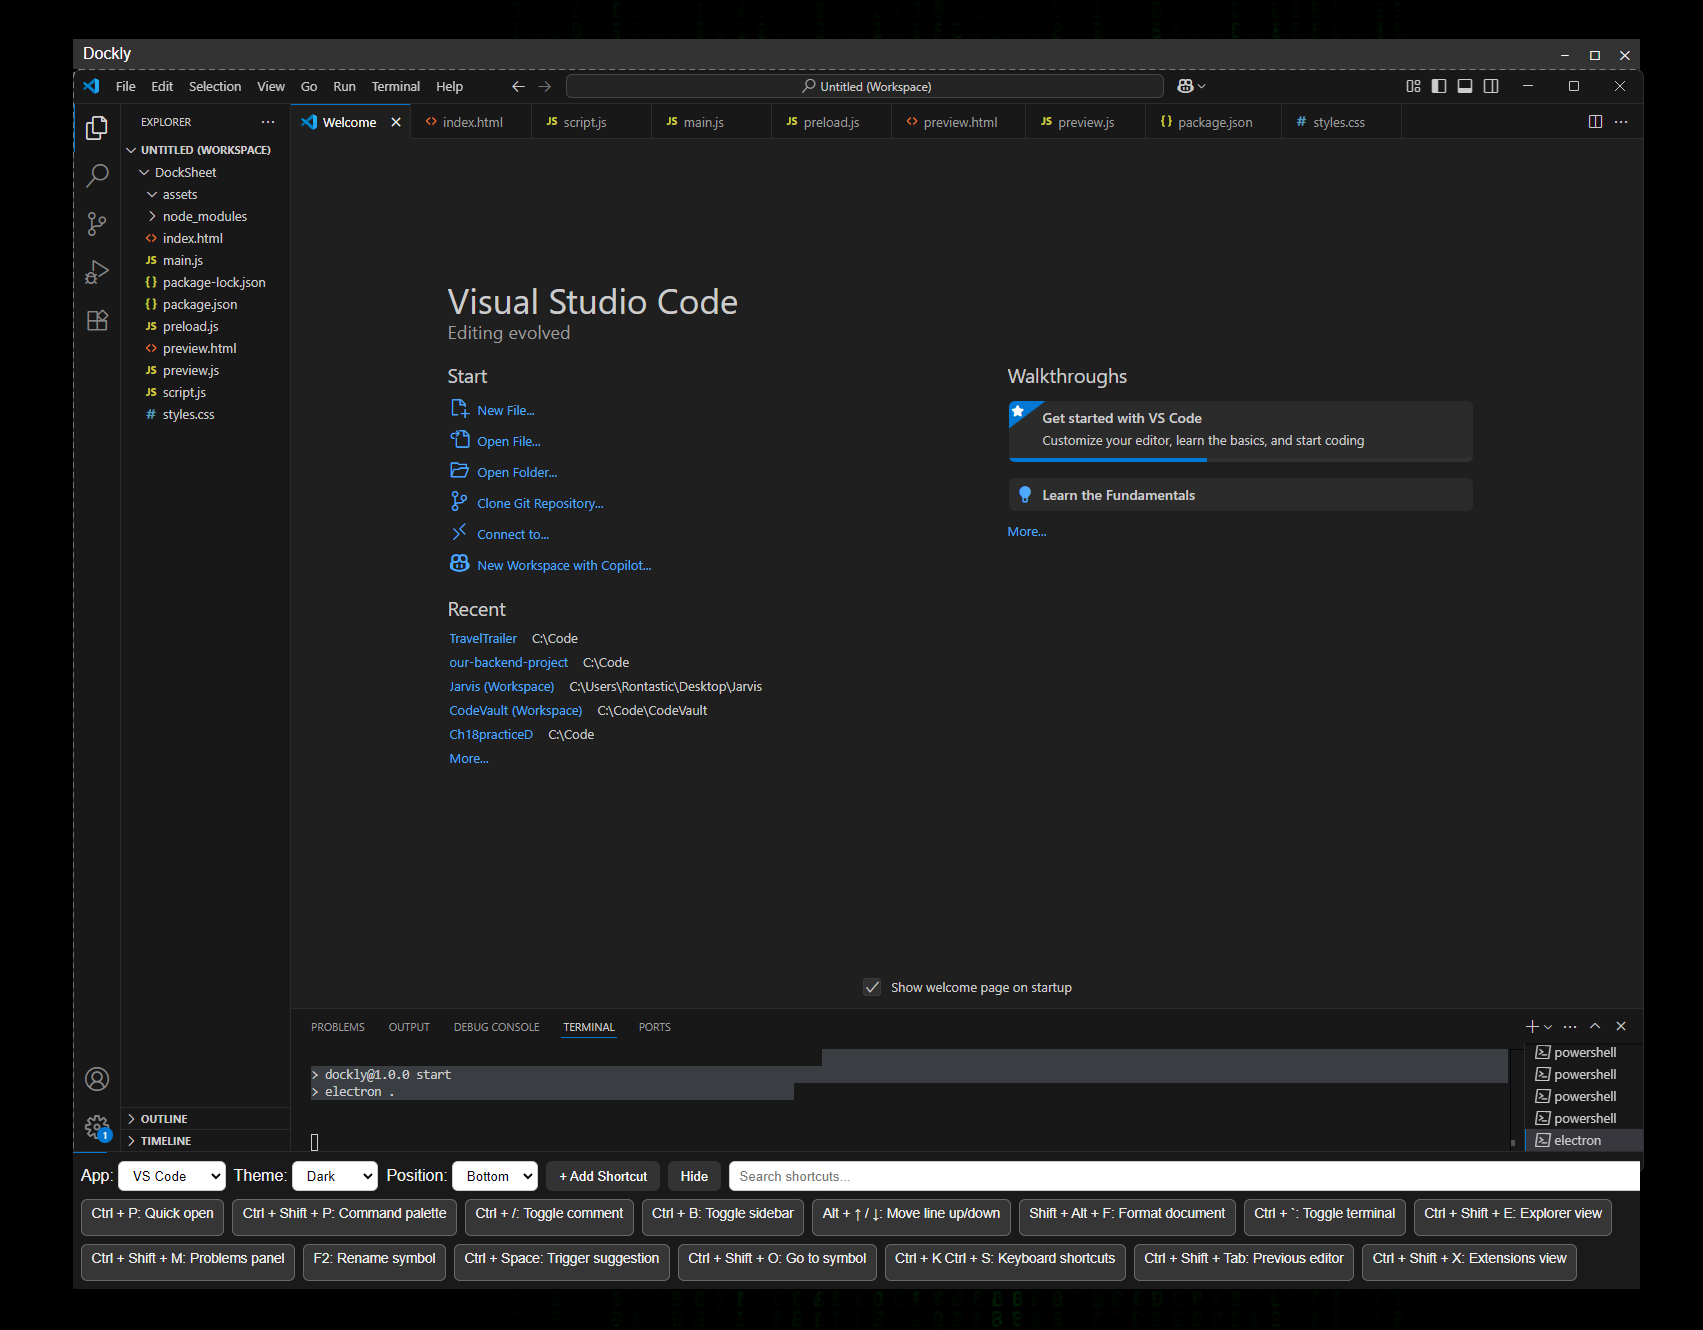This screenshot has height=1330, width=1703.
Task: Toggle the Primary Side Bar visibility icon
Action: click(1439, 86)
